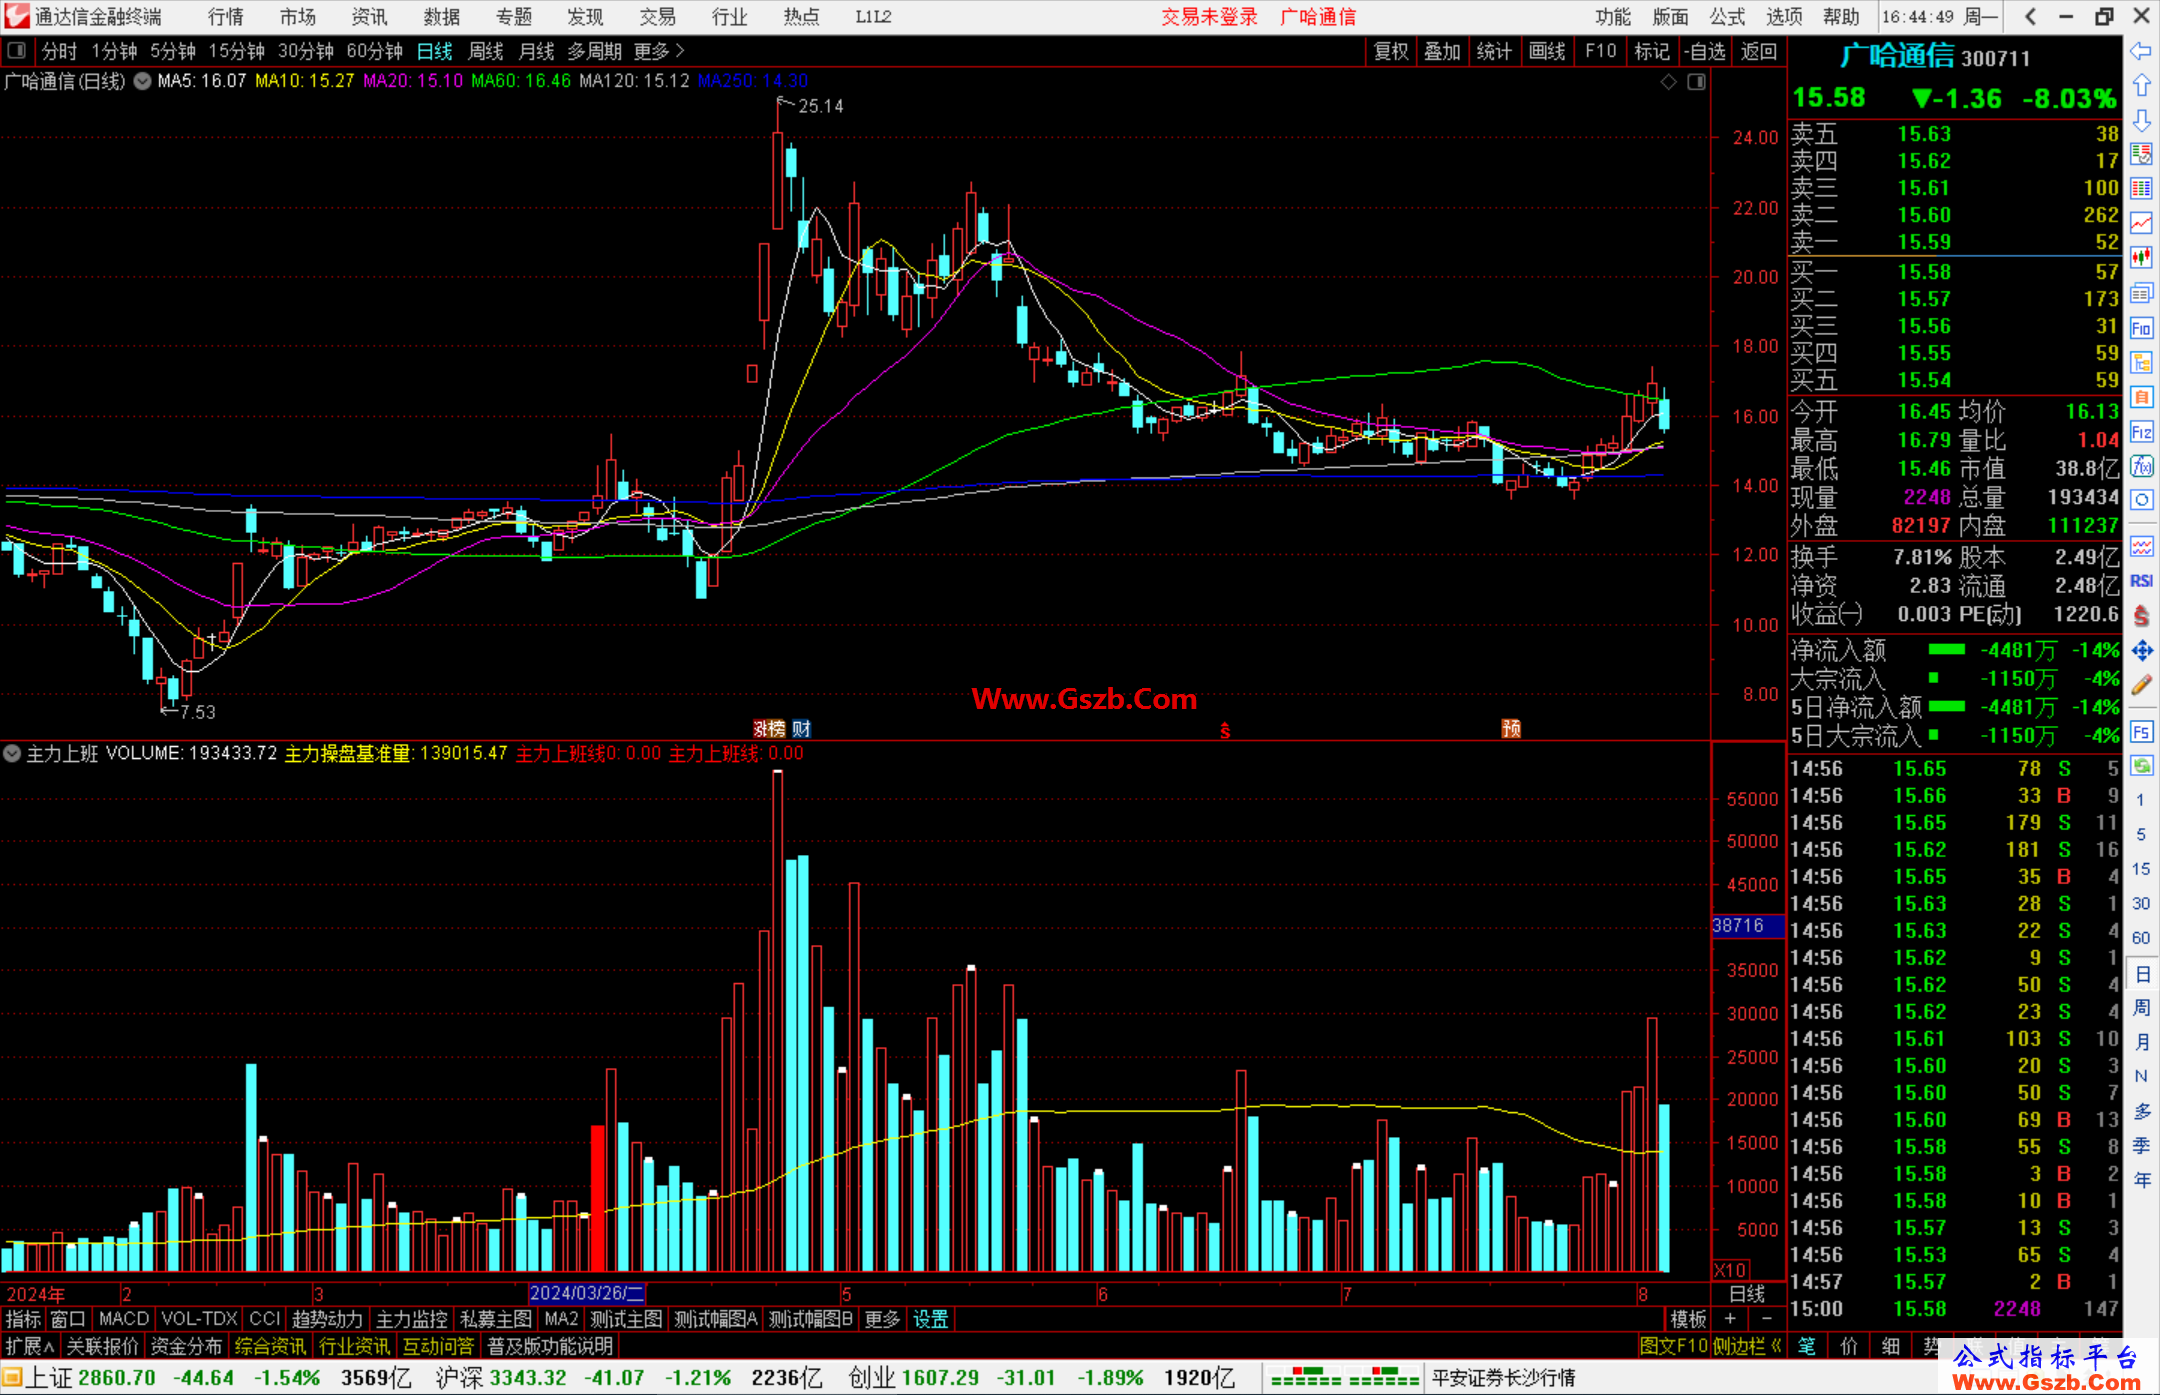Click the four-way move arrows icon
Screen dimensions: 2160x1395
point(2141,651)
